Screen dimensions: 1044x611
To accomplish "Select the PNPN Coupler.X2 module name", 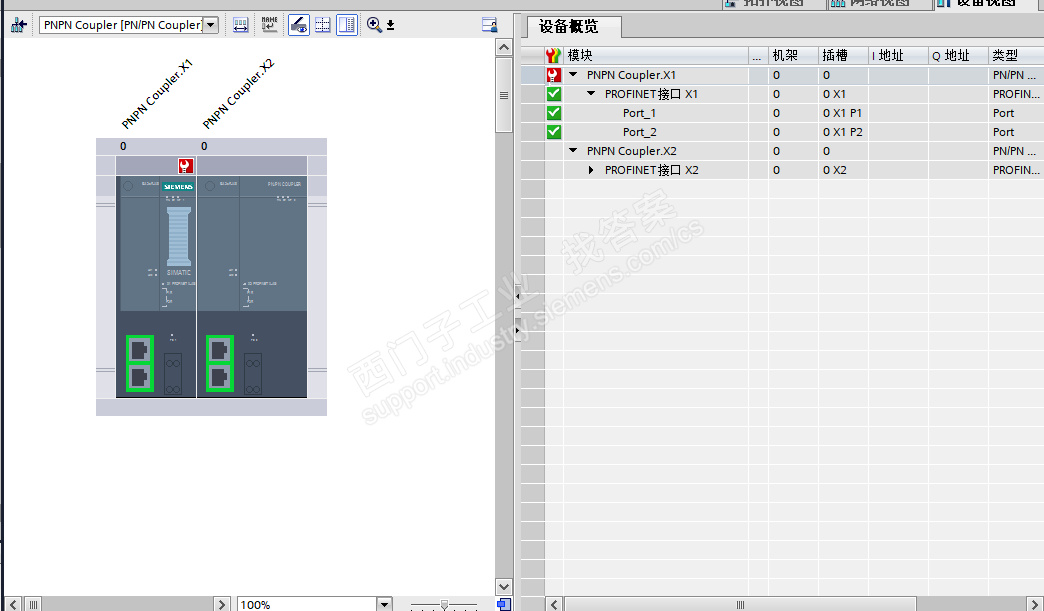I will tap(631, 151).
